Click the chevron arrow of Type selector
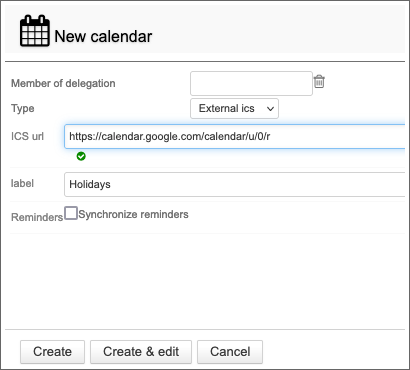Screen dimensions: 410x370 (270, 109)
